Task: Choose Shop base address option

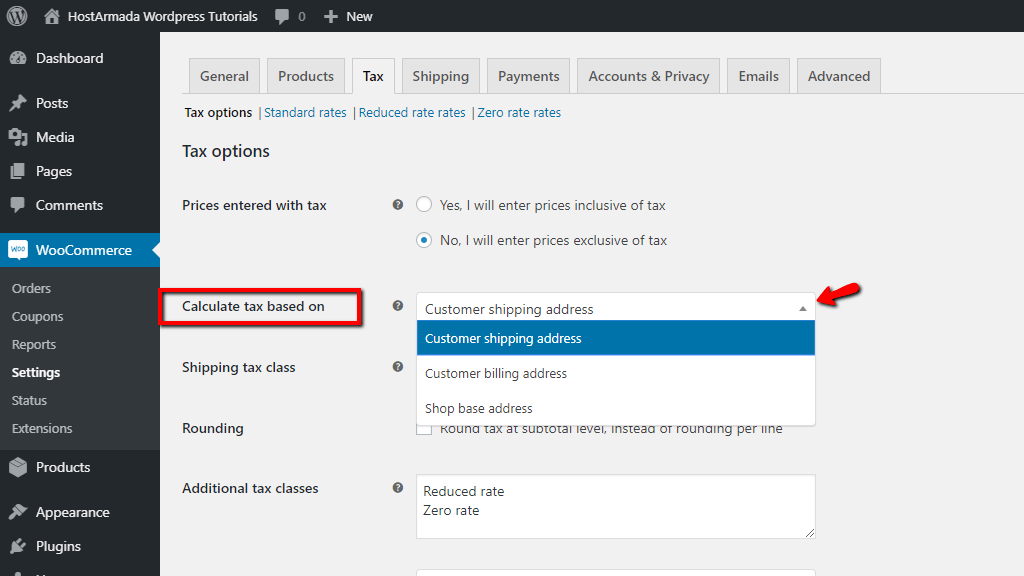Action: tap(479, 408)
